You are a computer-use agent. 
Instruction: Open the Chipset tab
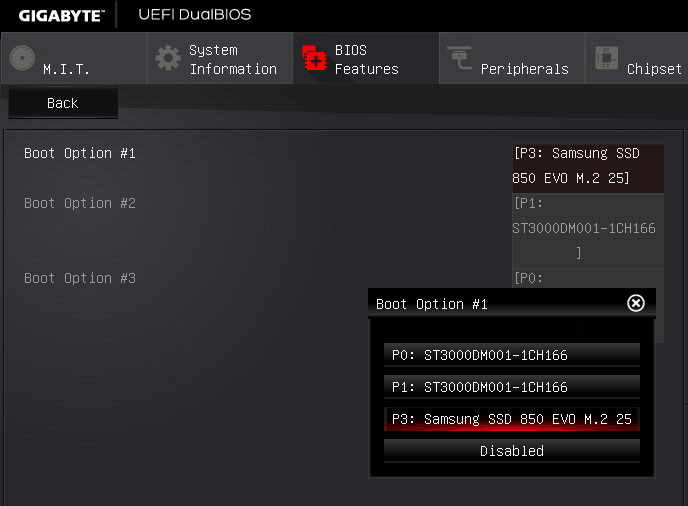point(637,58)
